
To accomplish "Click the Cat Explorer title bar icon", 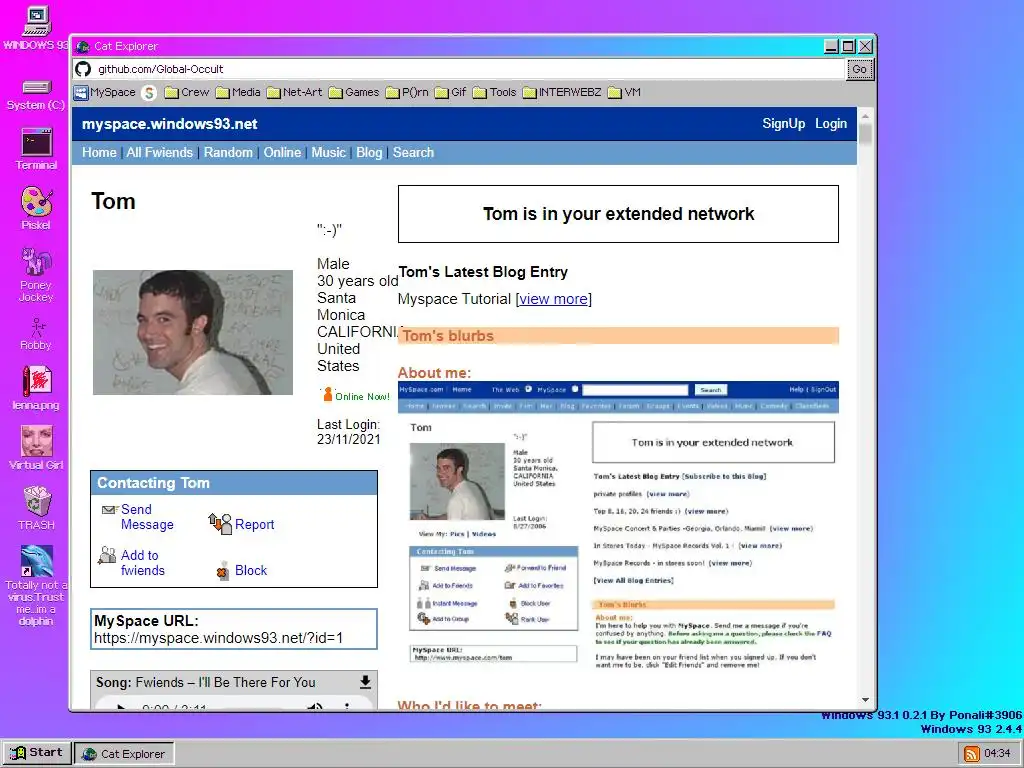I will (83, 46).
